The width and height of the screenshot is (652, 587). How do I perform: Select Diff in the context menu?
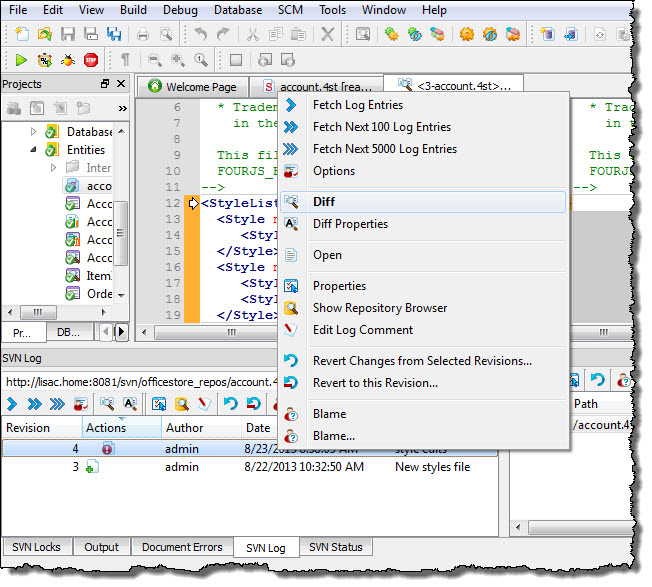coord(423,202)
